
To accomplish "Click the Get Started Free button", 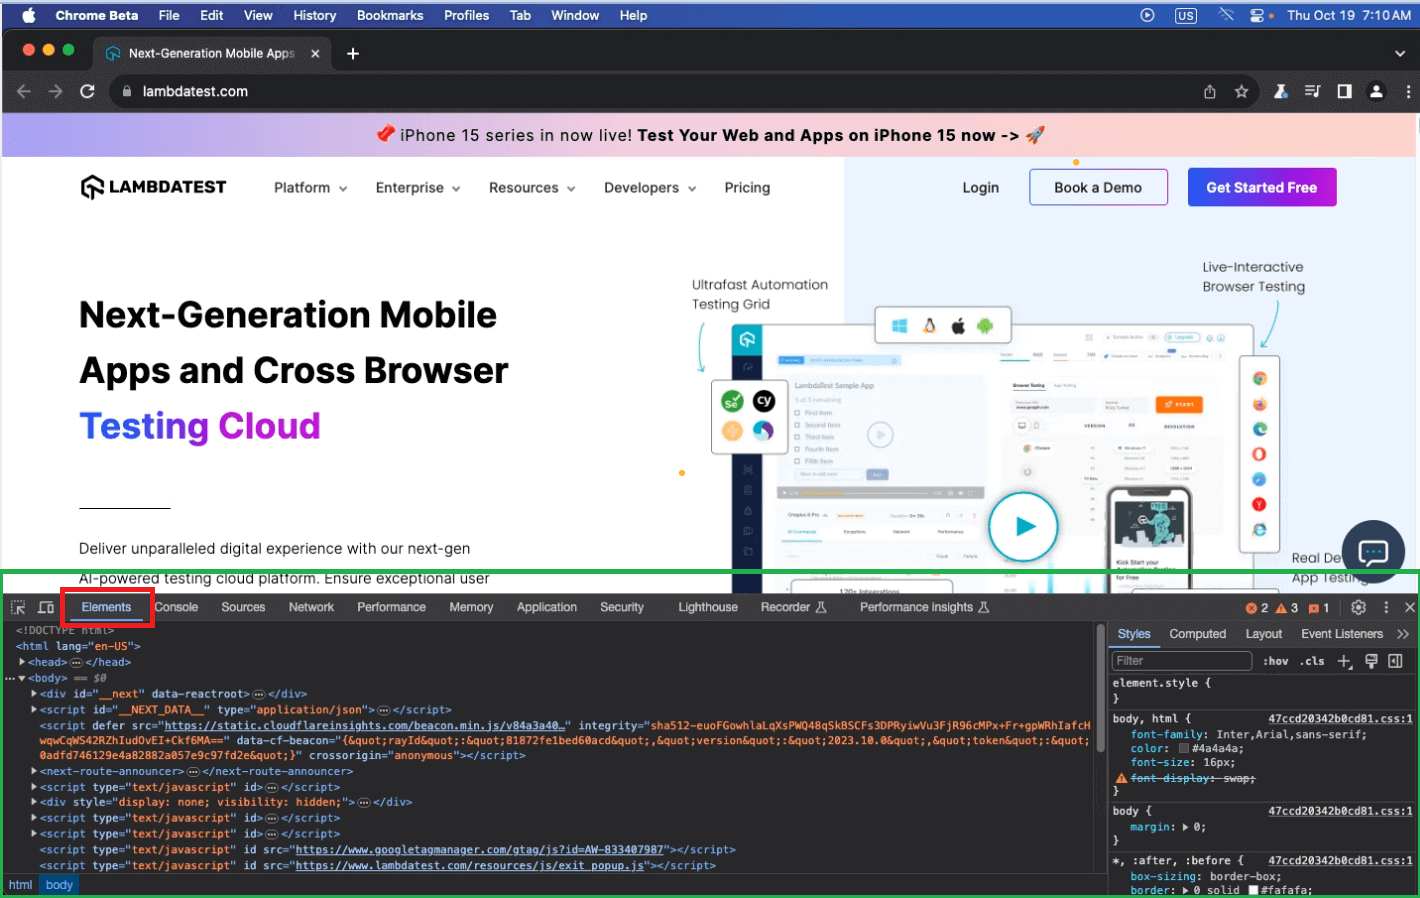I will pos(1261,187).
